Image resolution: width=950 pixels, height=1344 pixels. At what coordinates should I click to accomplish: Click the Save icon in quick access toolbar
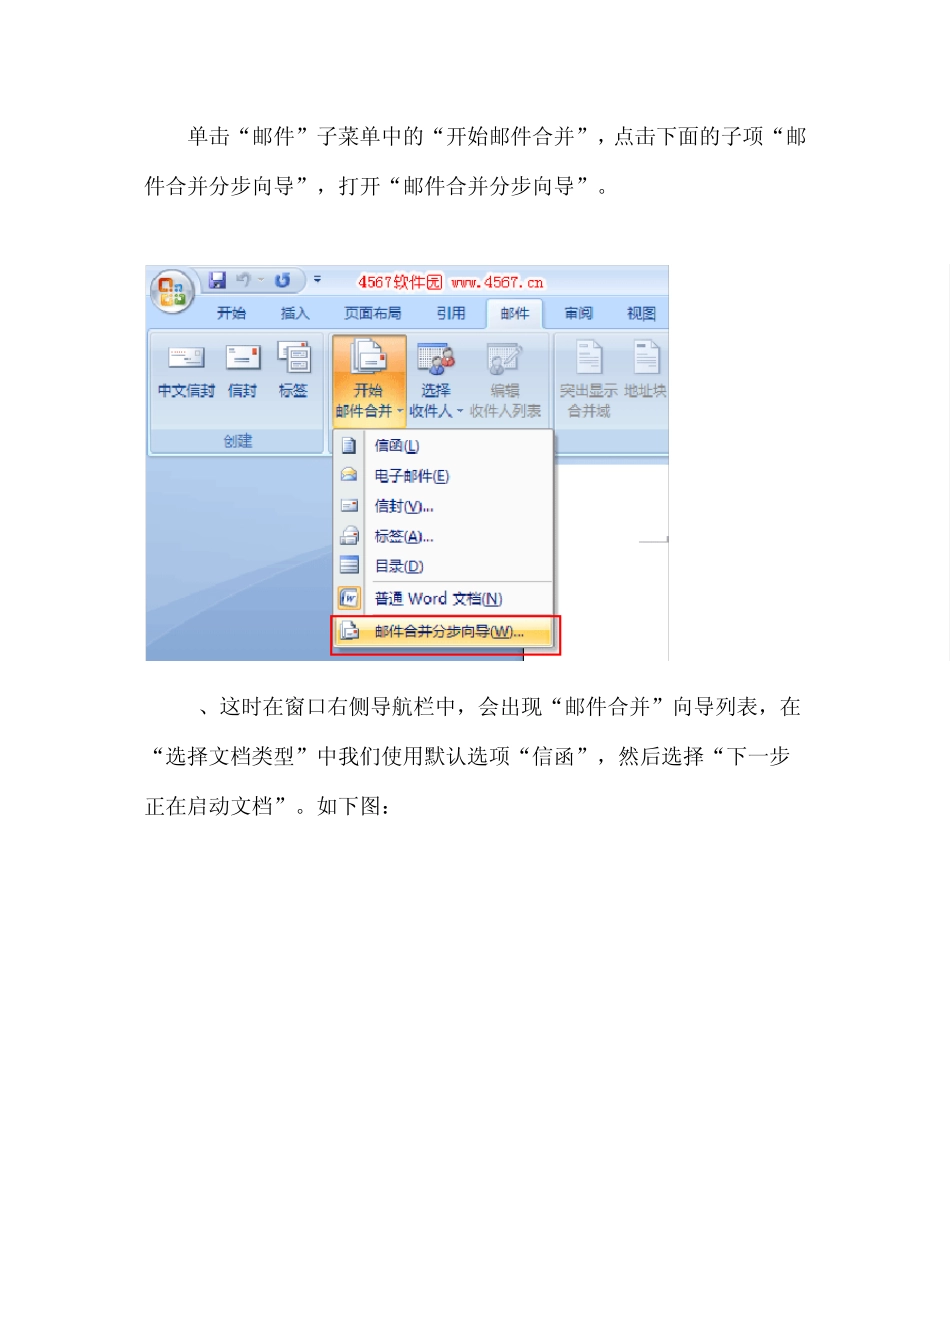[217, 281]
